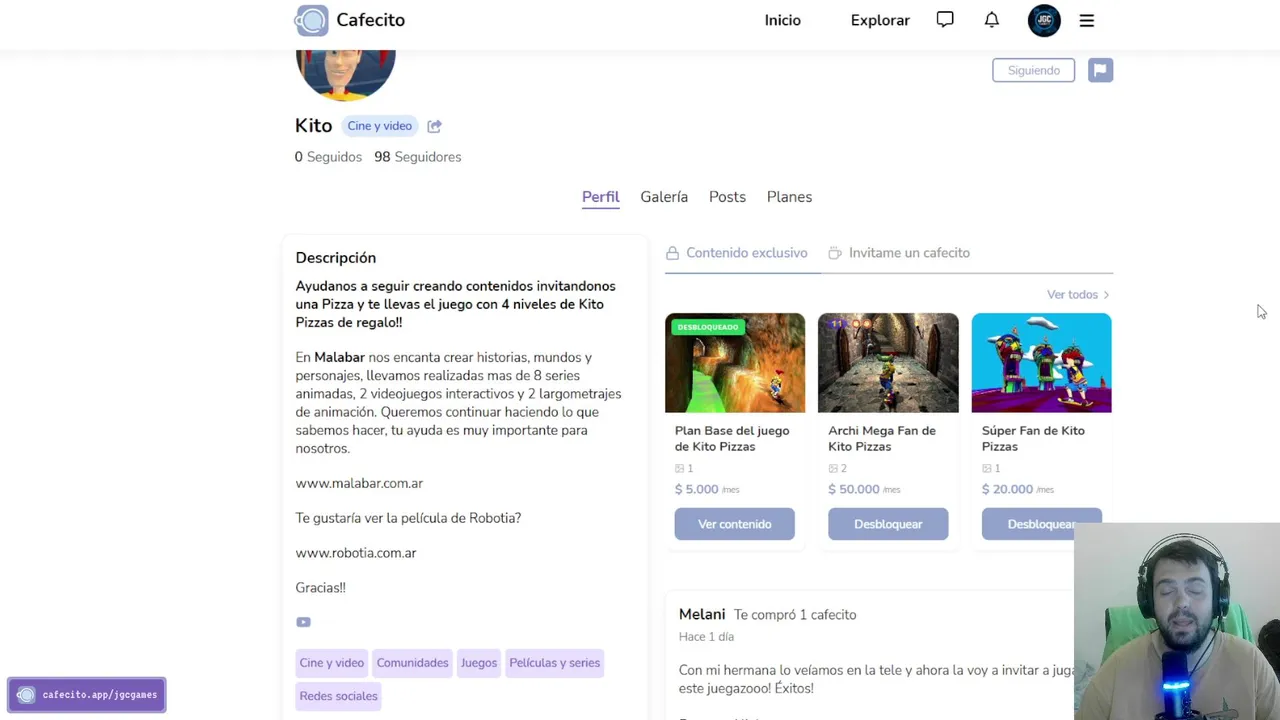The height and width of the screenshot is (720, 1280).
Task: Click the Cafecito logo icon
Action: (311, 20)
